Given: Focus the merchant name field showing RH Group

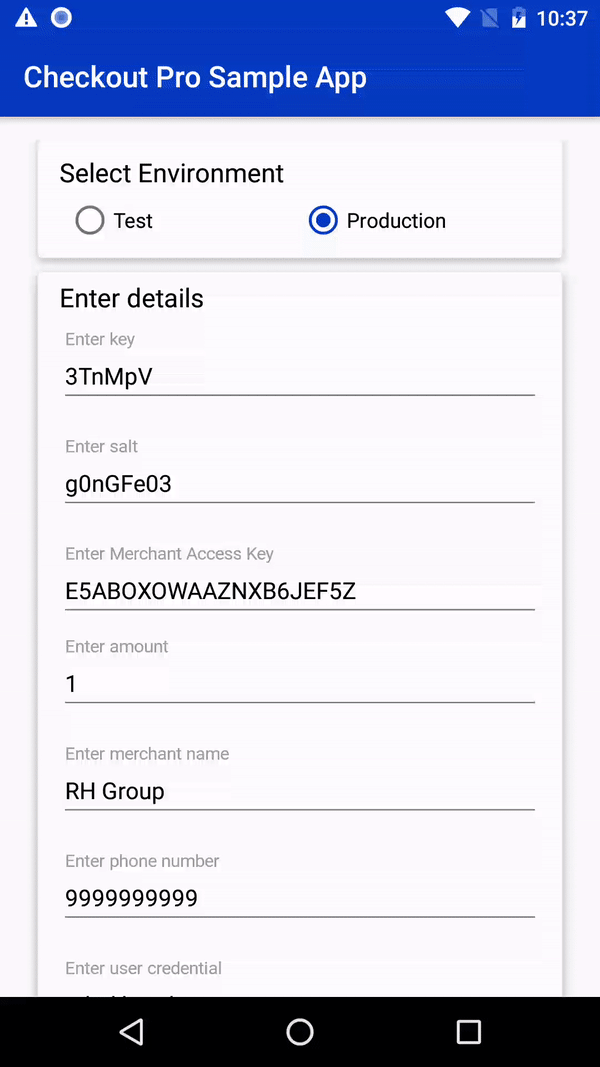Looking at the screenshot, I should 299,791.
